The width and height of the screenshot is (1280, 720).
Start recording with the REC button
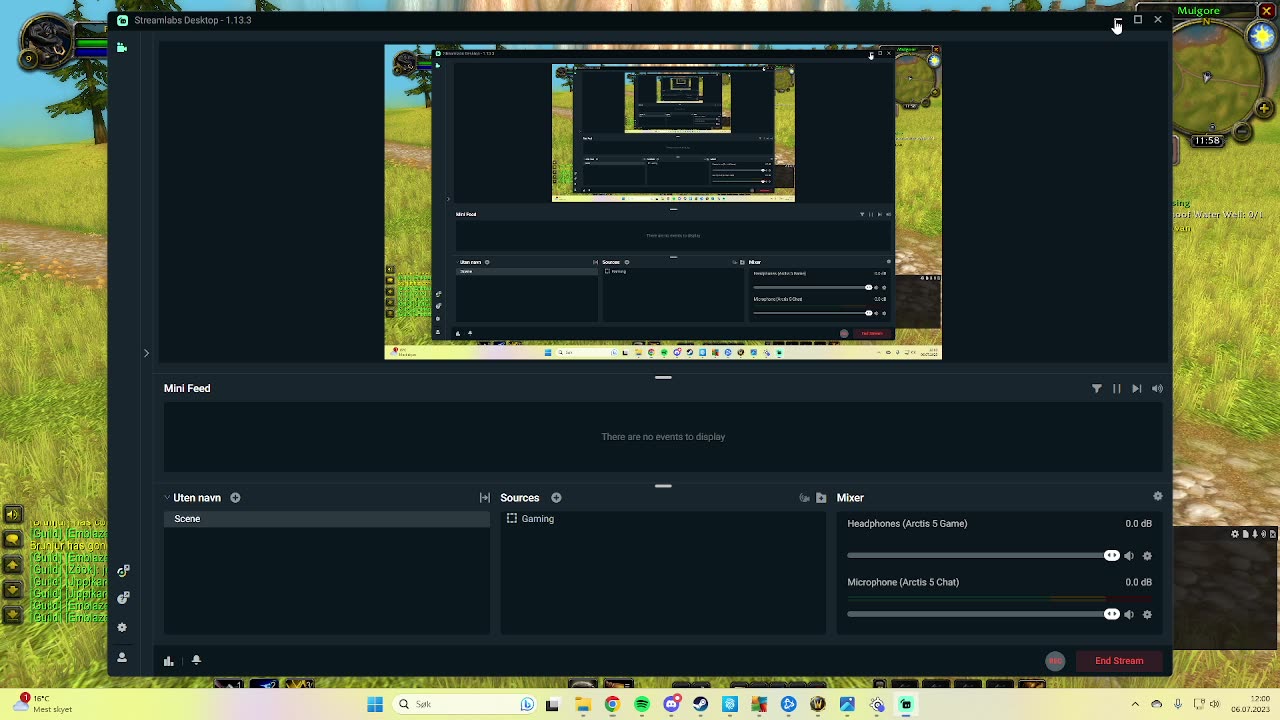click(1055, 661)
